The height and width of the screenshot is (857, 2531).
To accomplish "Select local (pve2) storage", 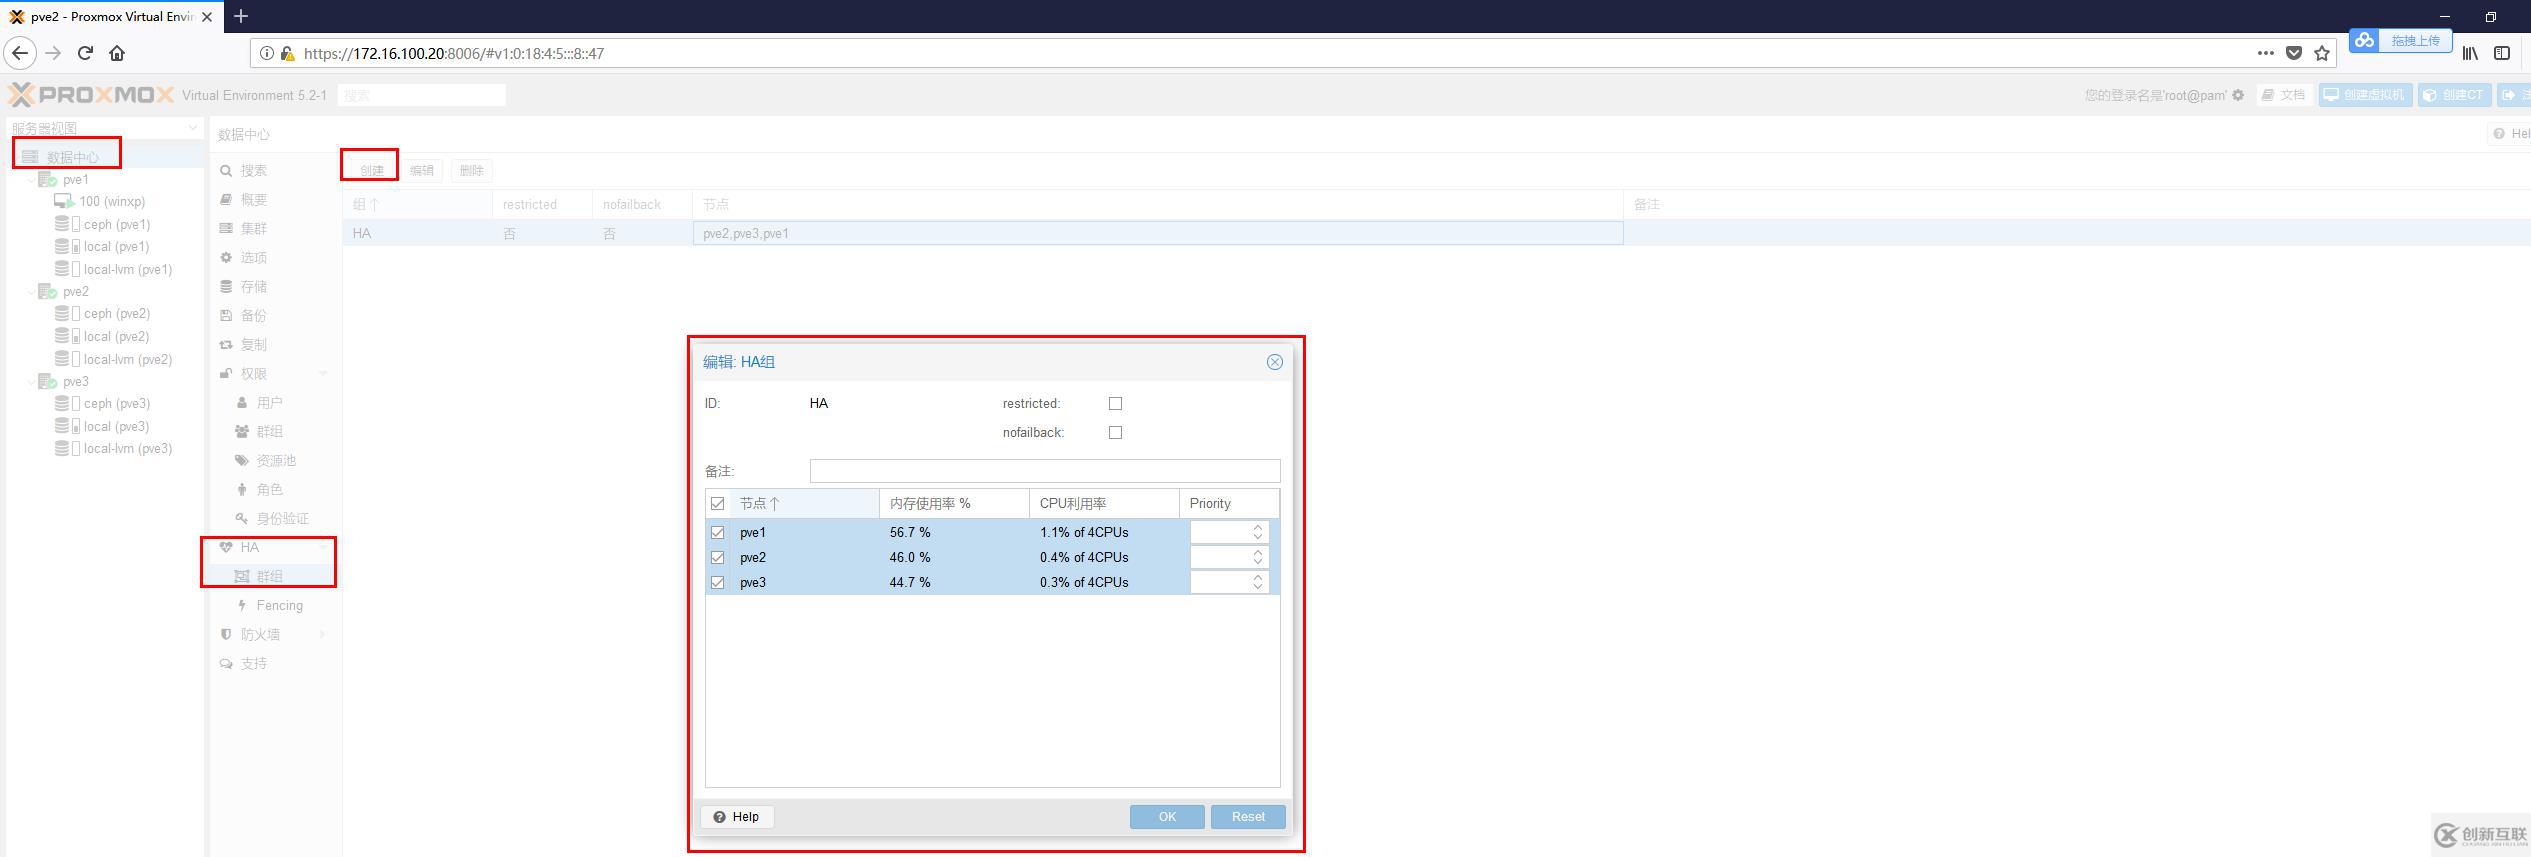I will tap(116, 337).
